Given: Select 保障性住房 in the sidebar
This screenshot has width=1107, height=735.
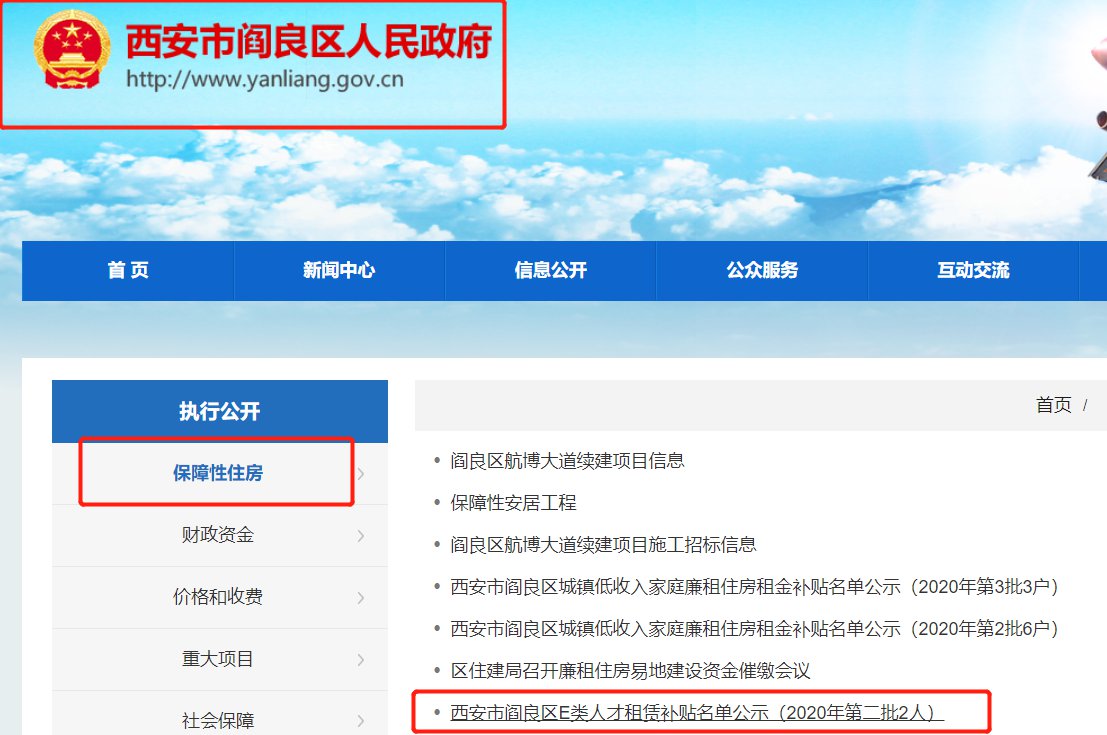Looking at the screenshot, I should 217,473.
